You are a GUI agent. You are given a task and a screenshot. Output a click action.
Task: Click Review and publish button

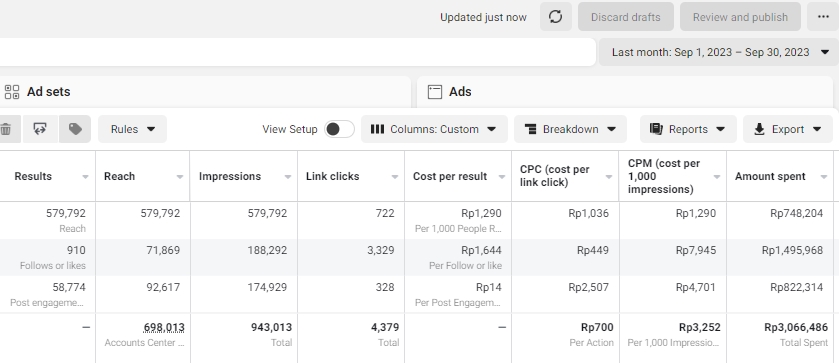740,17
